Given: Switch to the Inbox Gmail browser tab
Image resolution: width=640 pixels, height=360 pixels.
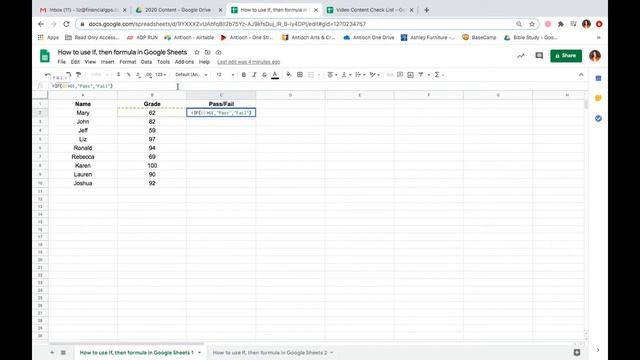Looking at the screenshot, I should coord(83,10).
